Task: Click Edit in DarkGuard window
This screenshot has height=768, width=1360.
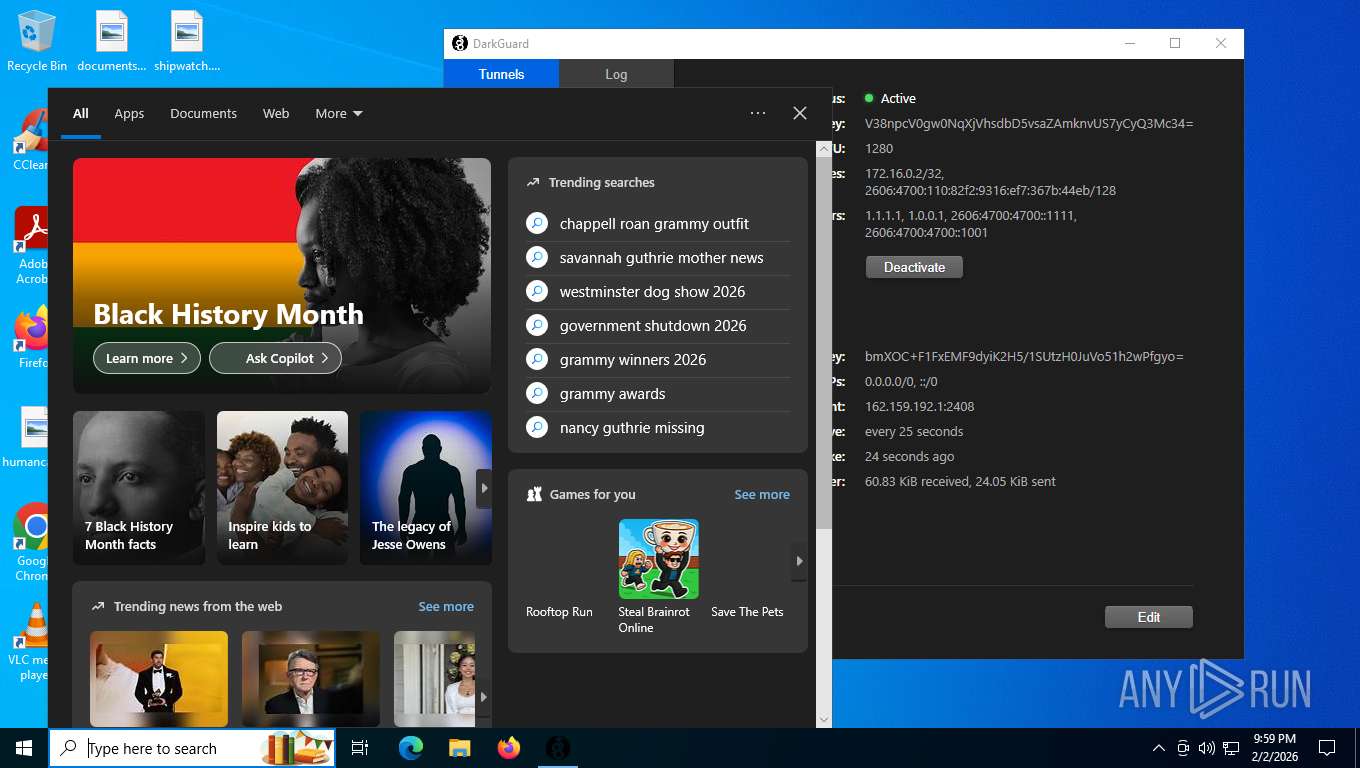Action: coord(1149,617)
